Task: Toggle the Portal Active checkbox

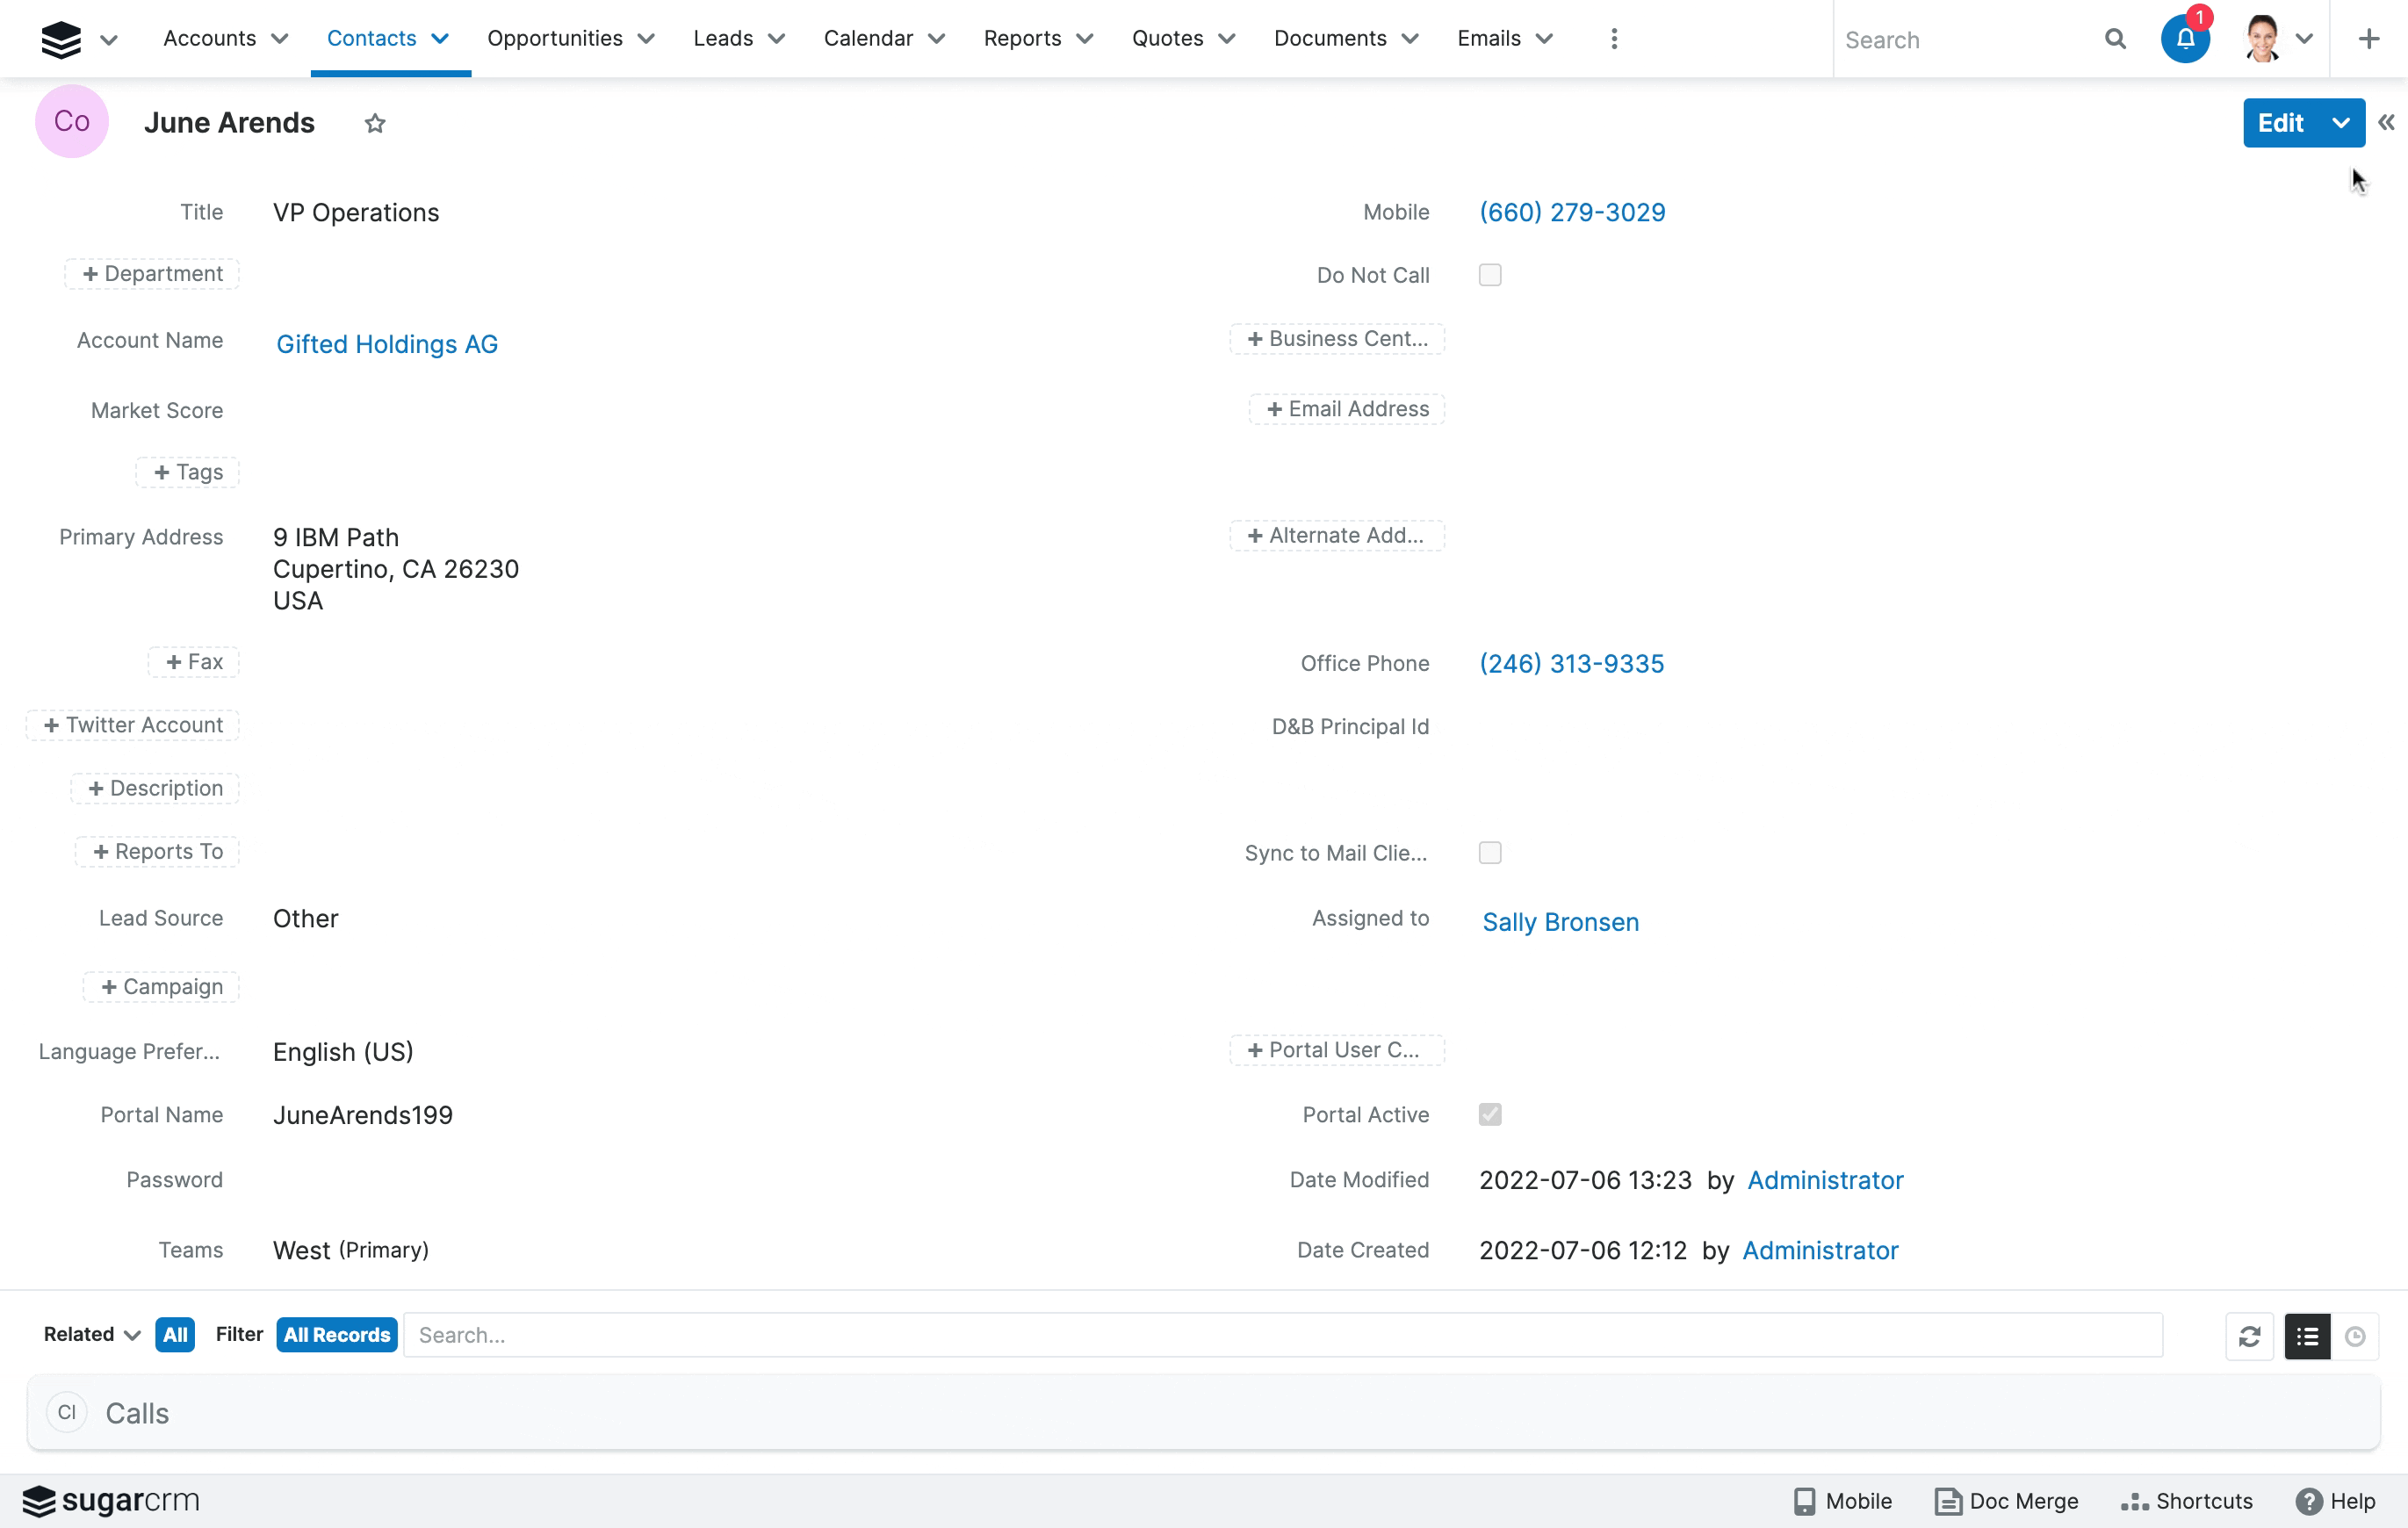Action: point(1490,1114)
